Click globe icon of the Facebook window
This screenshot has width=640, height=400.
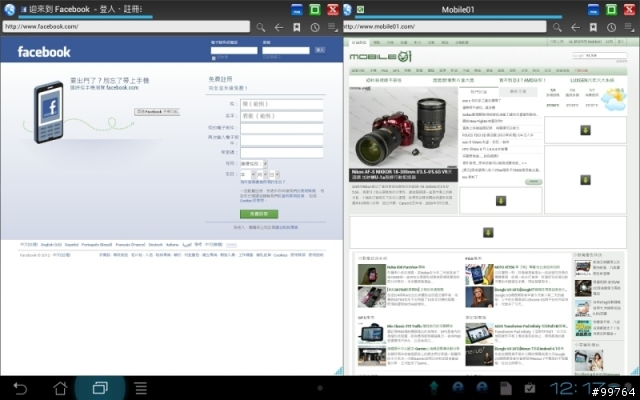click(9, 9)
